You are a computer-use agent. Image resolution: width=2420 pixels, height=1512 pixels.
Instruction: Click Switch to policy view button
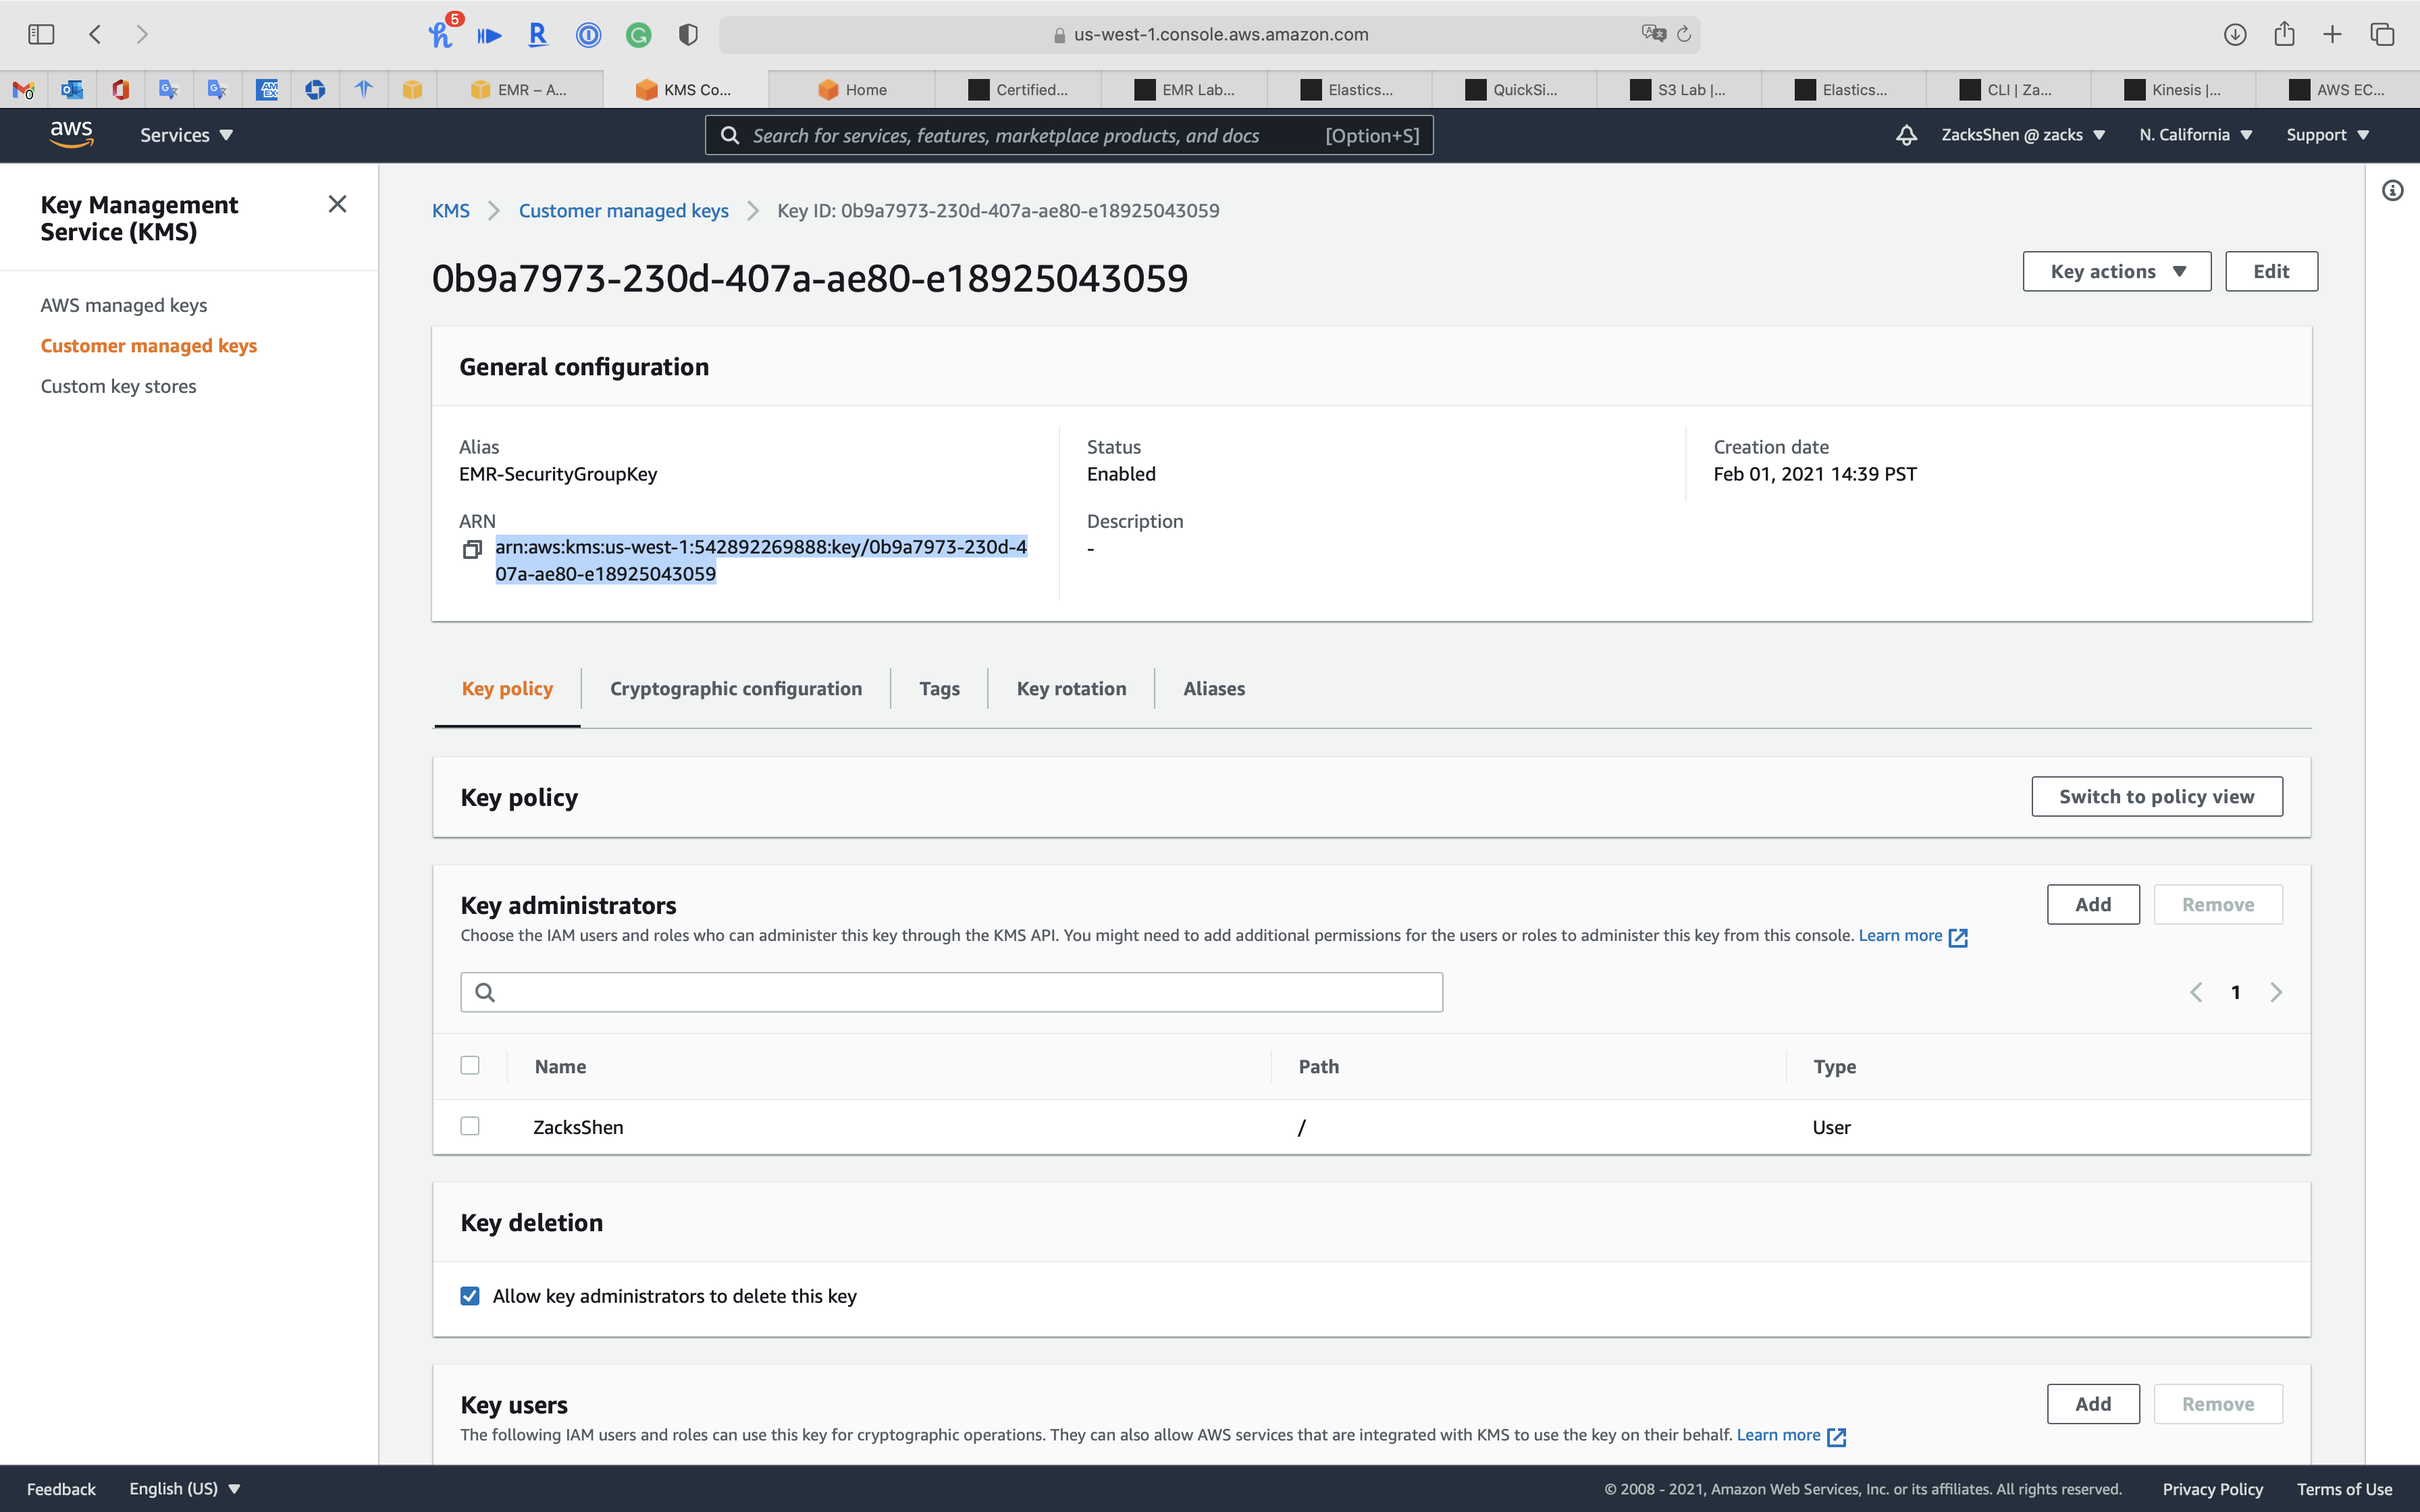pos(2156,796)
